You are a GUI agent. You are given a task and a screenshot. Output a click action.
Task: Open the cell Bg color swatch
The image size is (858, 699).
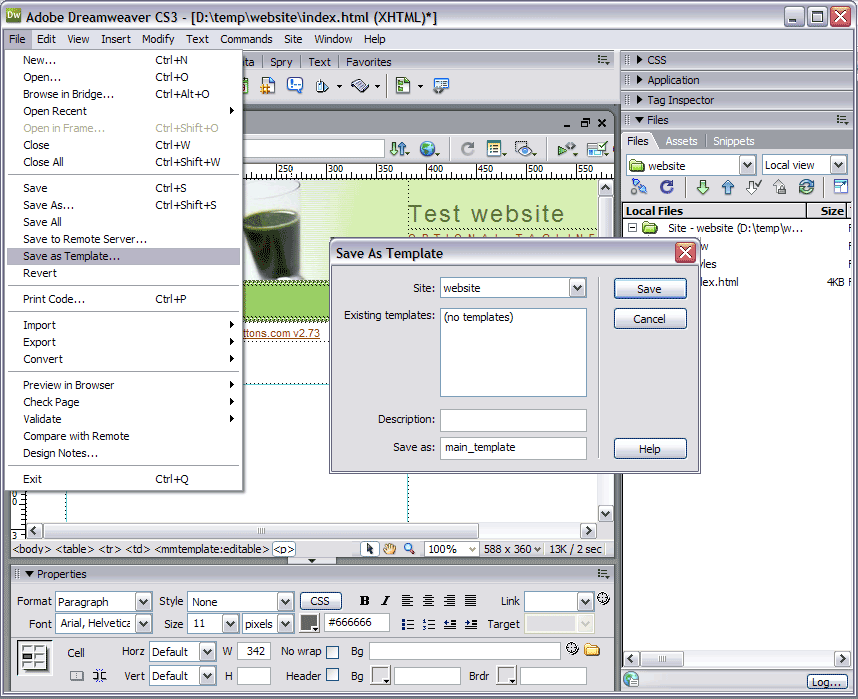click(381, 675)
